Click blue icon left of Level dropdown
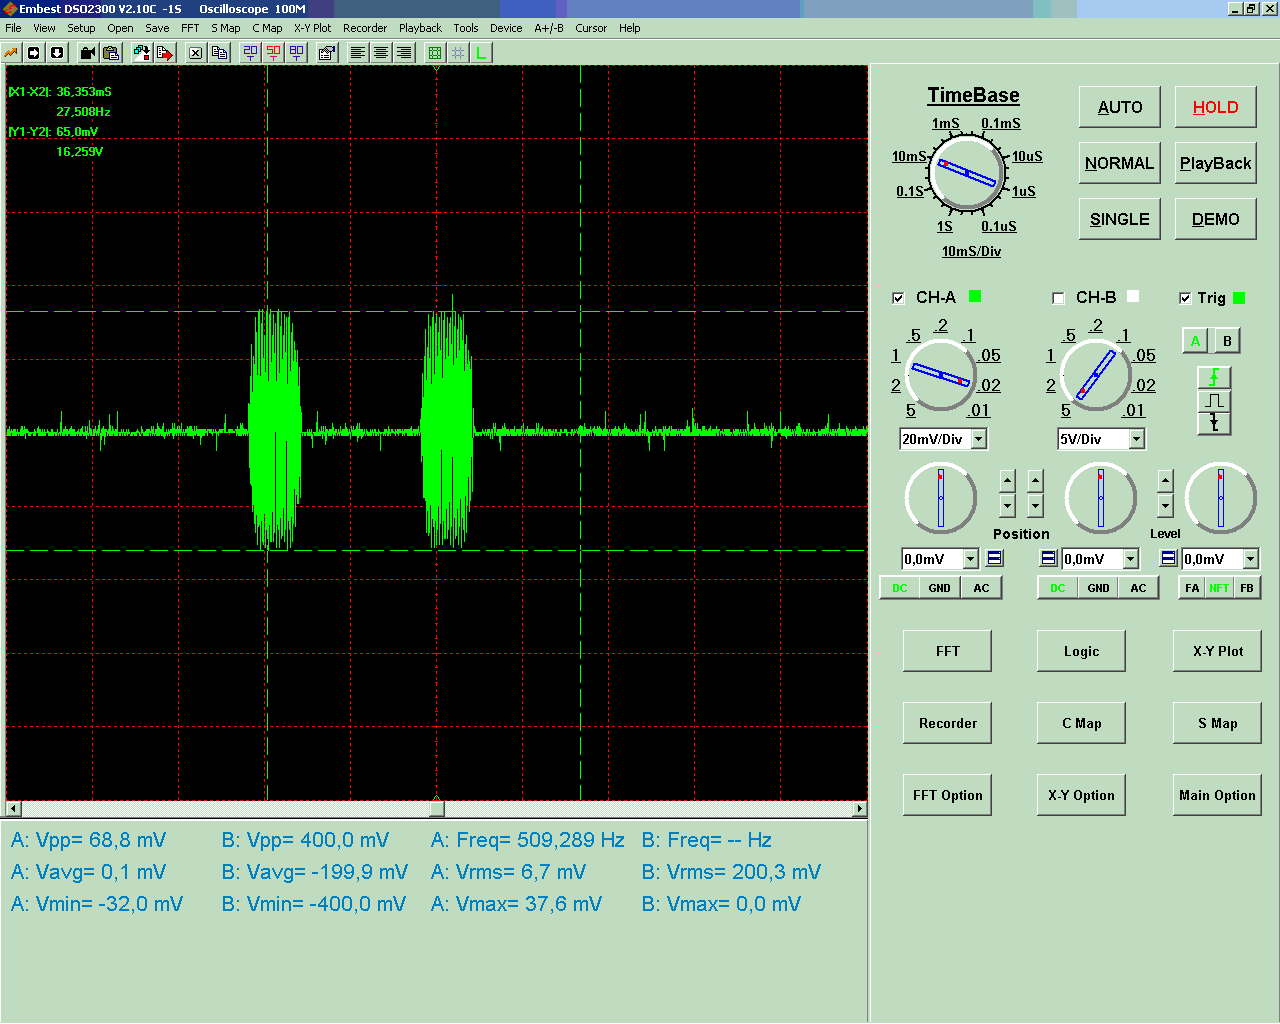 tap(1168, 558)
